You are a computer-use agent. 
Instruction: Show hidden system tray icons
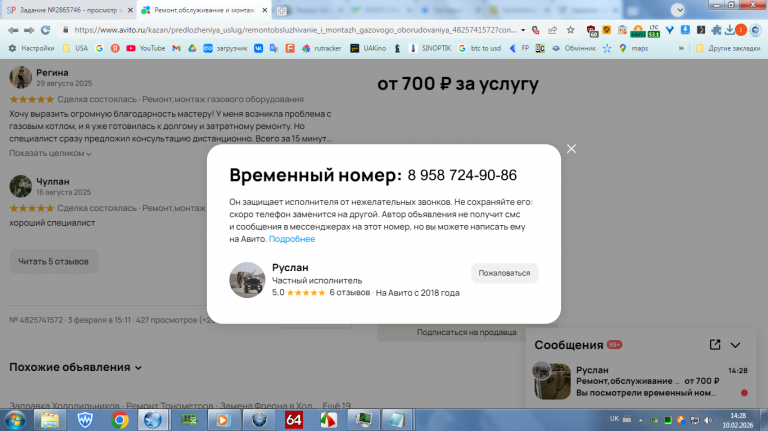(640, 420)
